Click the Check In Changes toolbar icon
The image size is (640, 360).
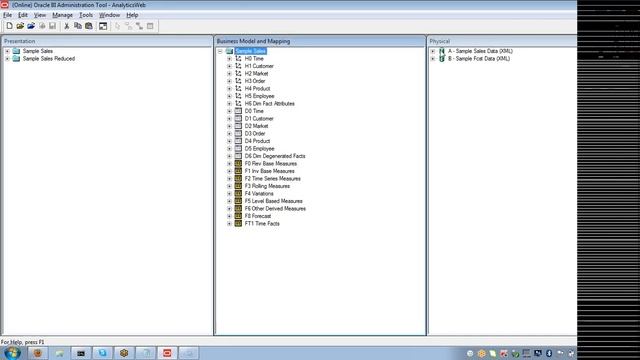coord(42,26)
